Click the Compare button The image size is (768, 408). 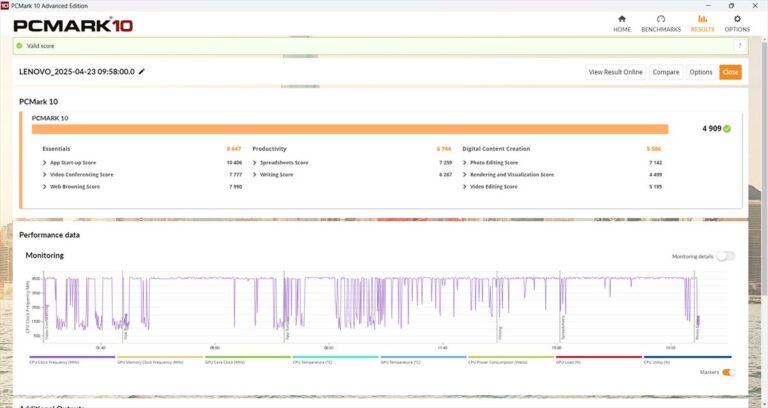(x=666, y=72)
